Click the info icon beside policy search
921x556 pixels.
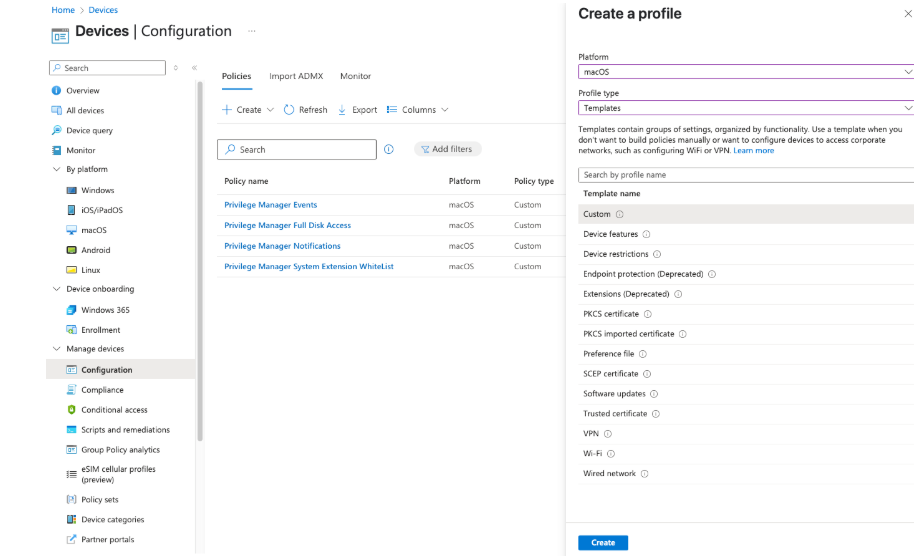click(389, 149)
